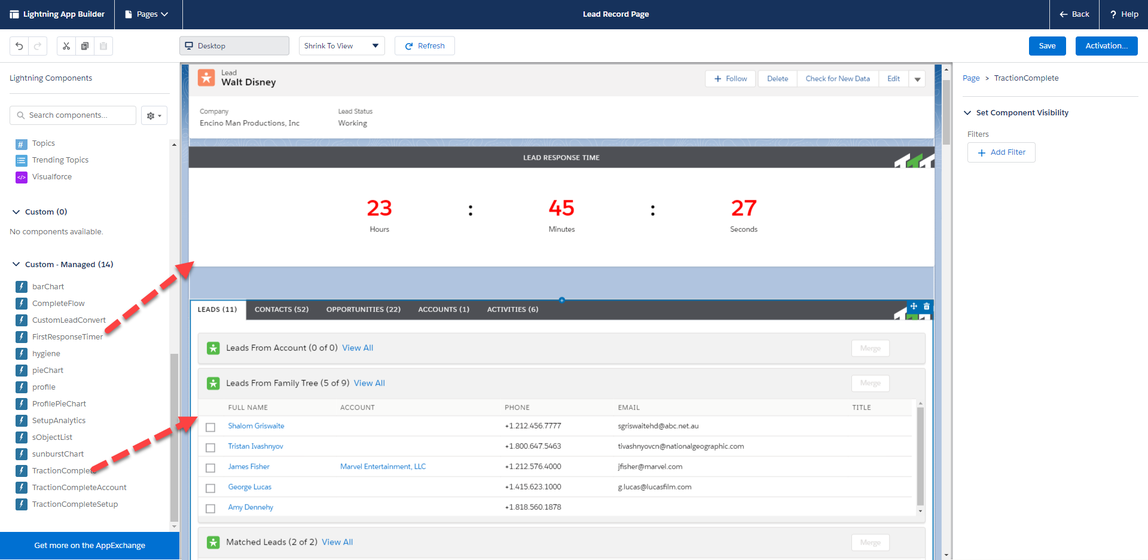1148x560 pixels.
Task: Tick the checkbox for James Fisher
Action: click(211, 468)
